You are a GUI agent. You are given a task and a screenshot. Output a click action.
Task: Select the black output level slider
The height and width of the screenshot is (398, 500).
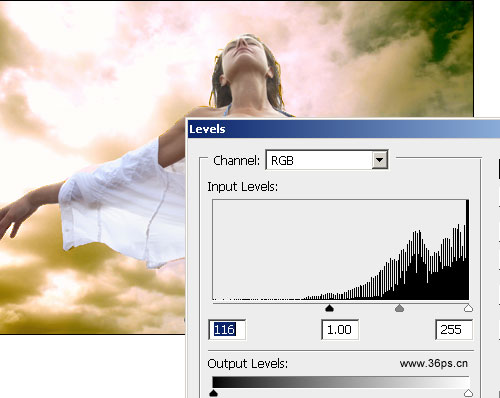[x=213, y=393]
